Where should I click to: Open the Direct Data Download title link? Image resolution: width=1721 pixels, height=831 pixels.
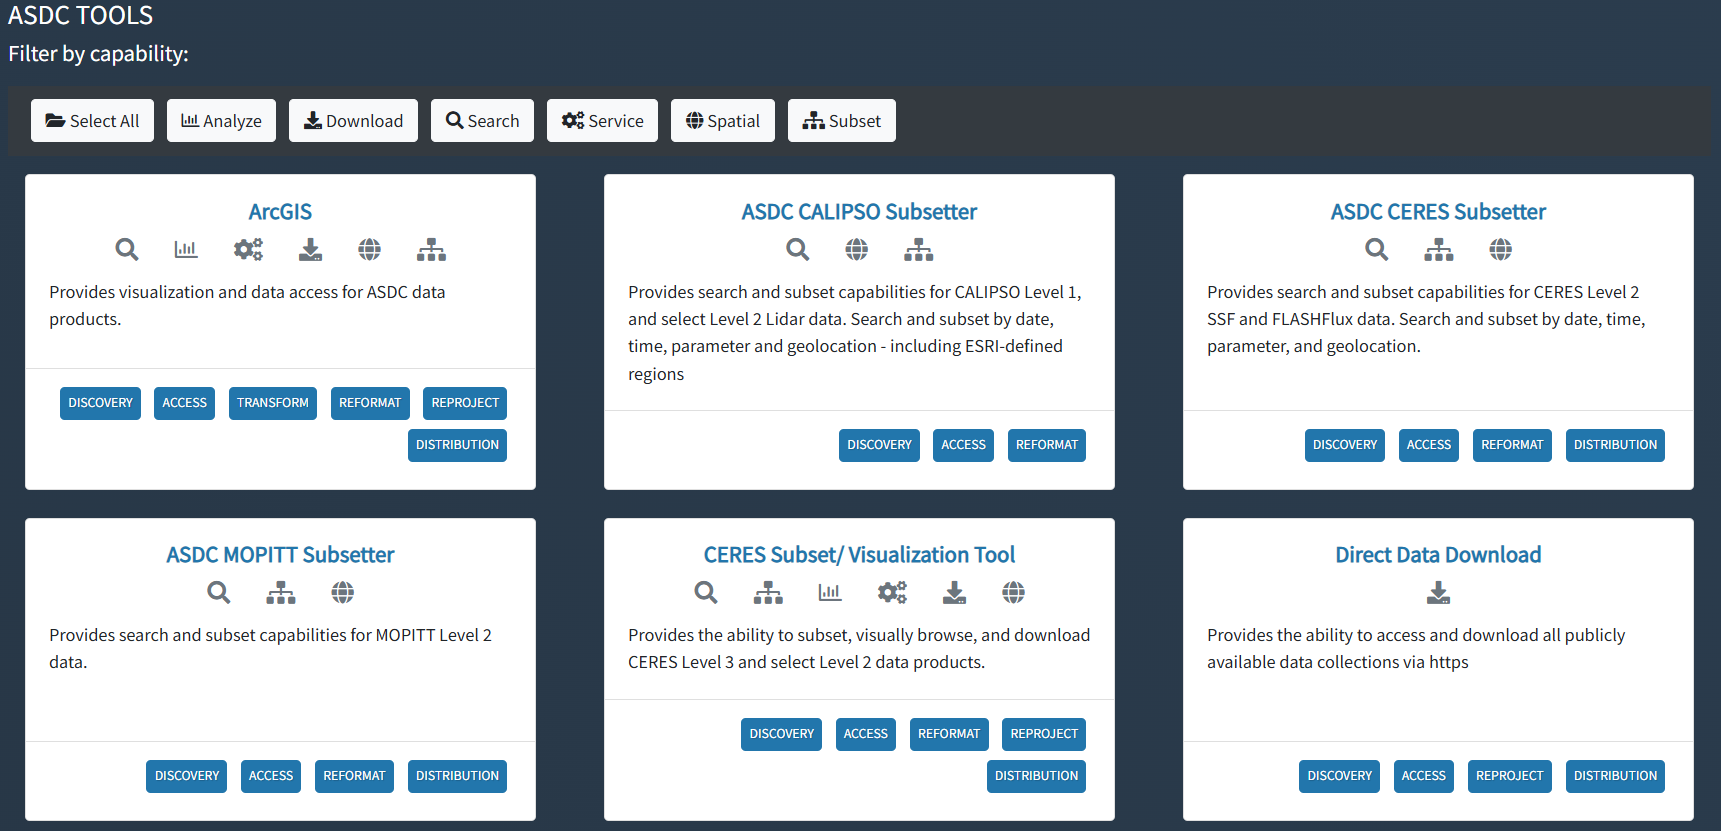tap(1438, 555)
